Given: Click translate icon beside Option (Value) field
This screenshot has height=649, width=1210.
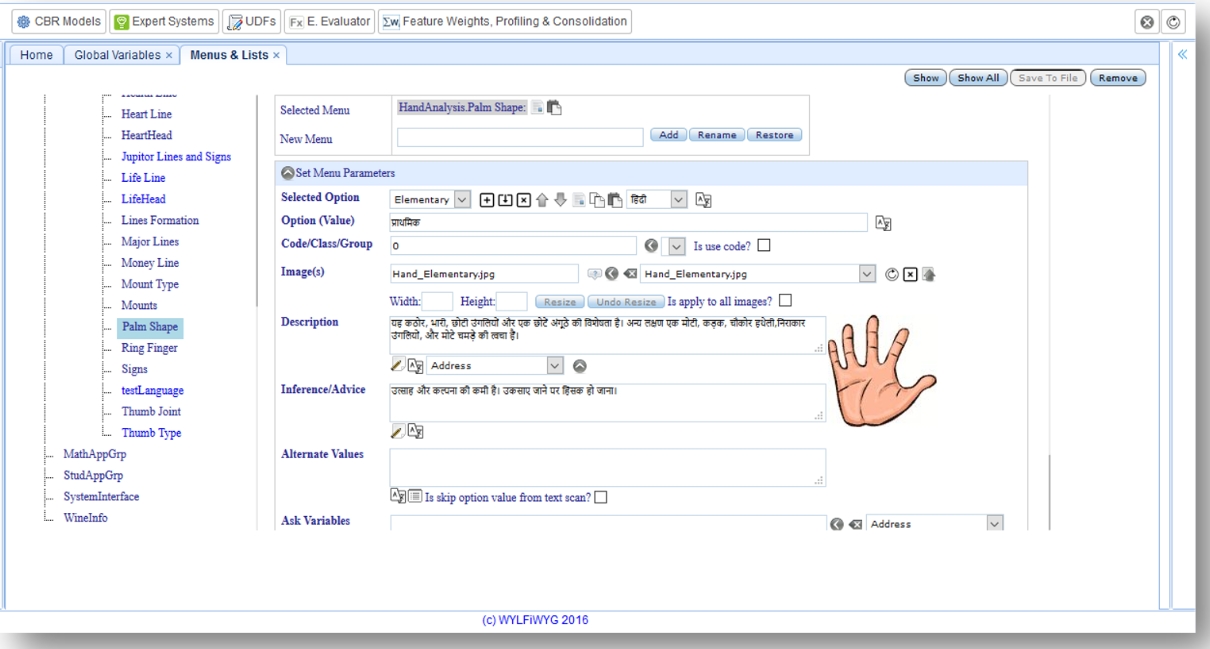Looking at the screenshot, I should point(882,223).
